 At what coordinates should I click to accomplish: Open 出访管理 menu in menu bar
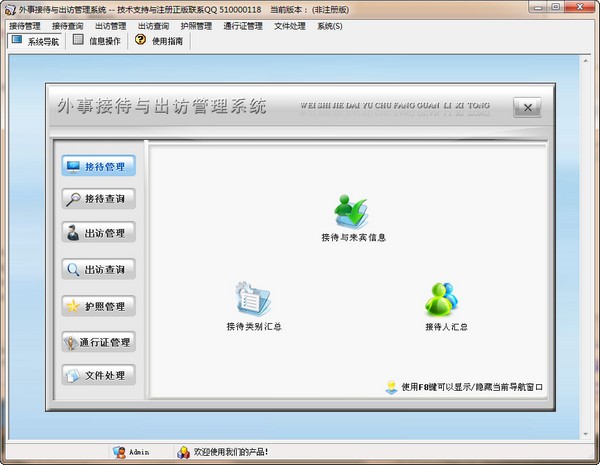111,26
